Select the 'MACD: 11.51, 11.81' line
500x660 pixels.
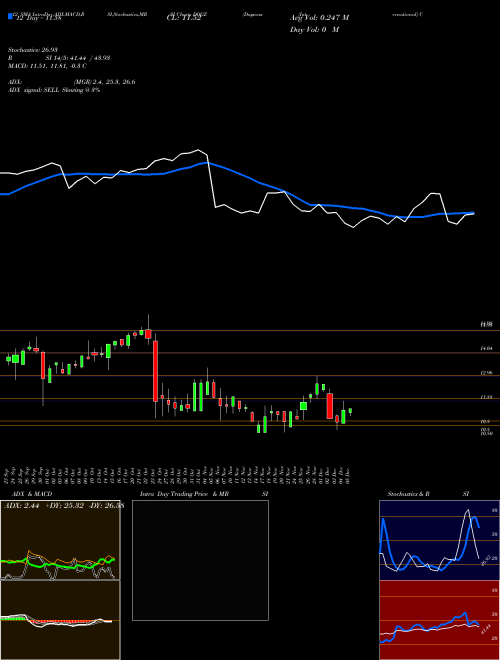pos(47,66)
